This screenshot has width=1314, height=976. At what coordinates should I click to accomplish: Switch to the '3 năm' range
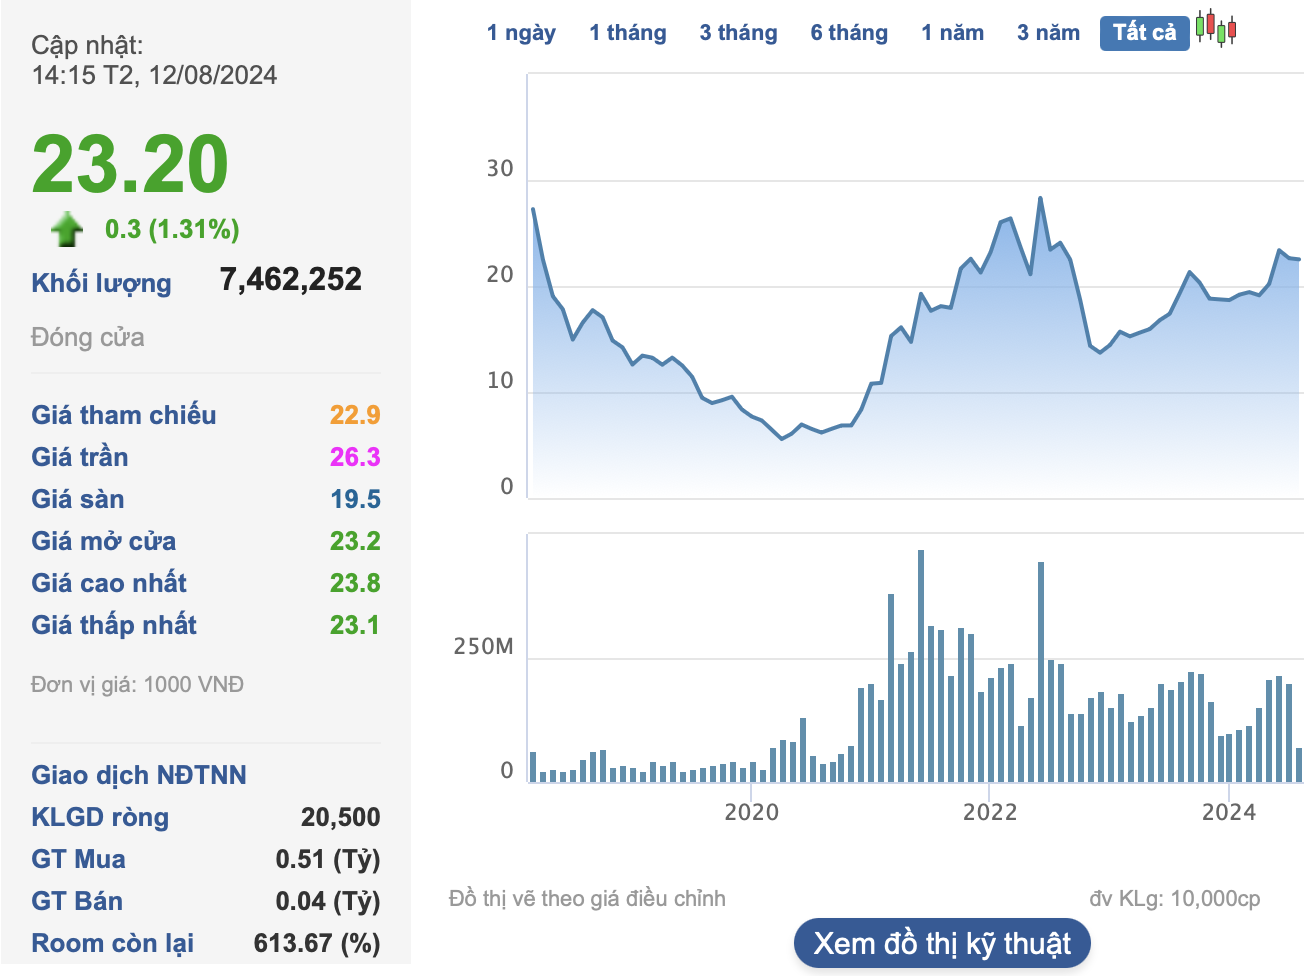[x=1048, y=33]
